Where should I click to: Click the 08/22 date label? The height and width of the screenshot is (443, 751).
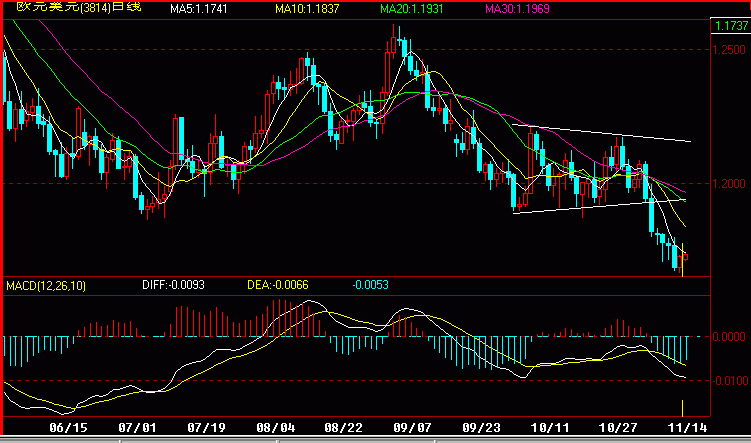(x=343, y=428)
